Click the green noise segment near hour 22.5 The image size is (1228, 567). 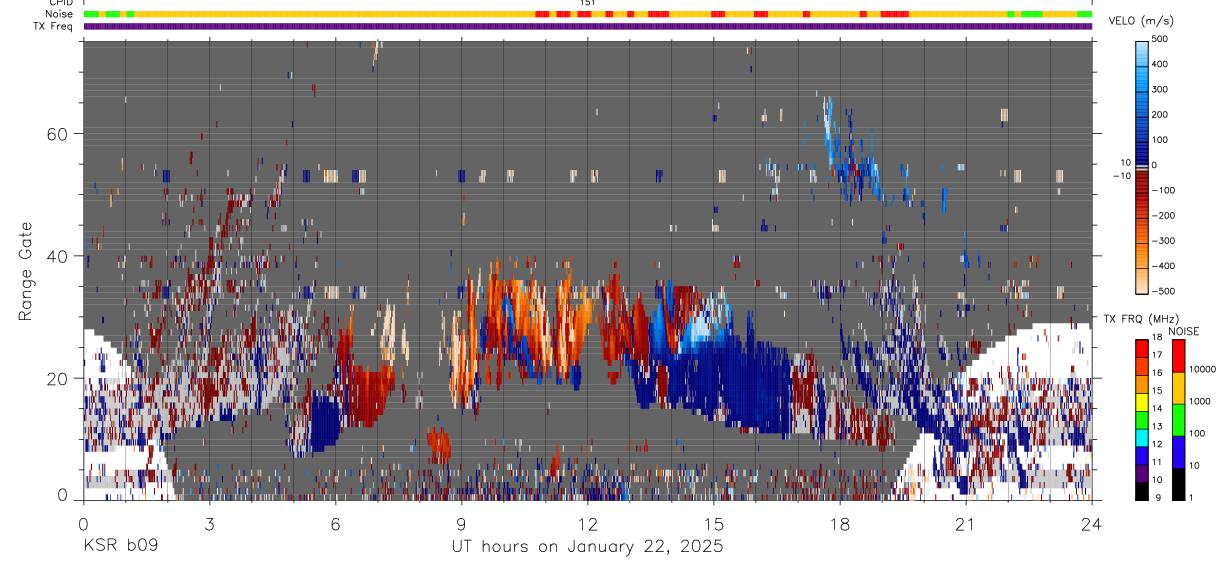tap(1032, 14)
